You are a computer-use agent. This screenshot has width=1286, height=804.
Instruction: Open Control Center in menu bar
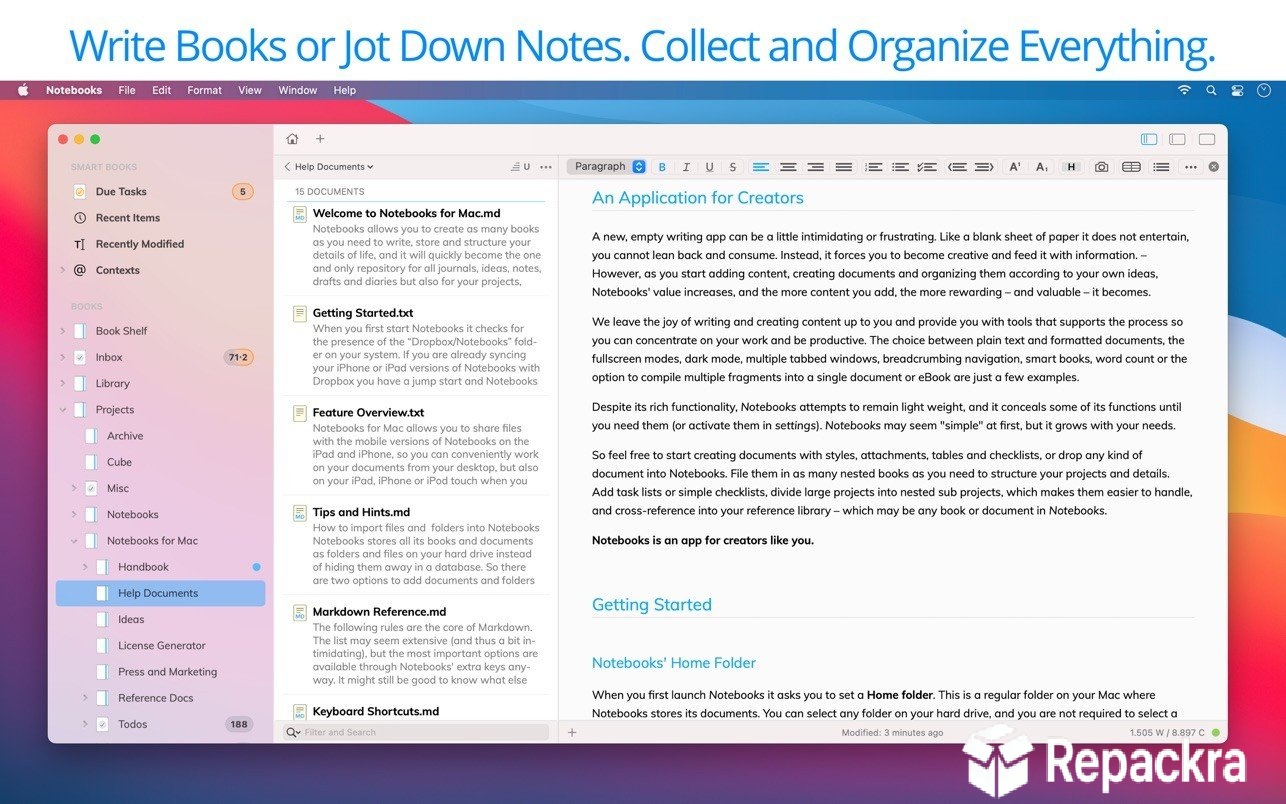(1238, 90)
